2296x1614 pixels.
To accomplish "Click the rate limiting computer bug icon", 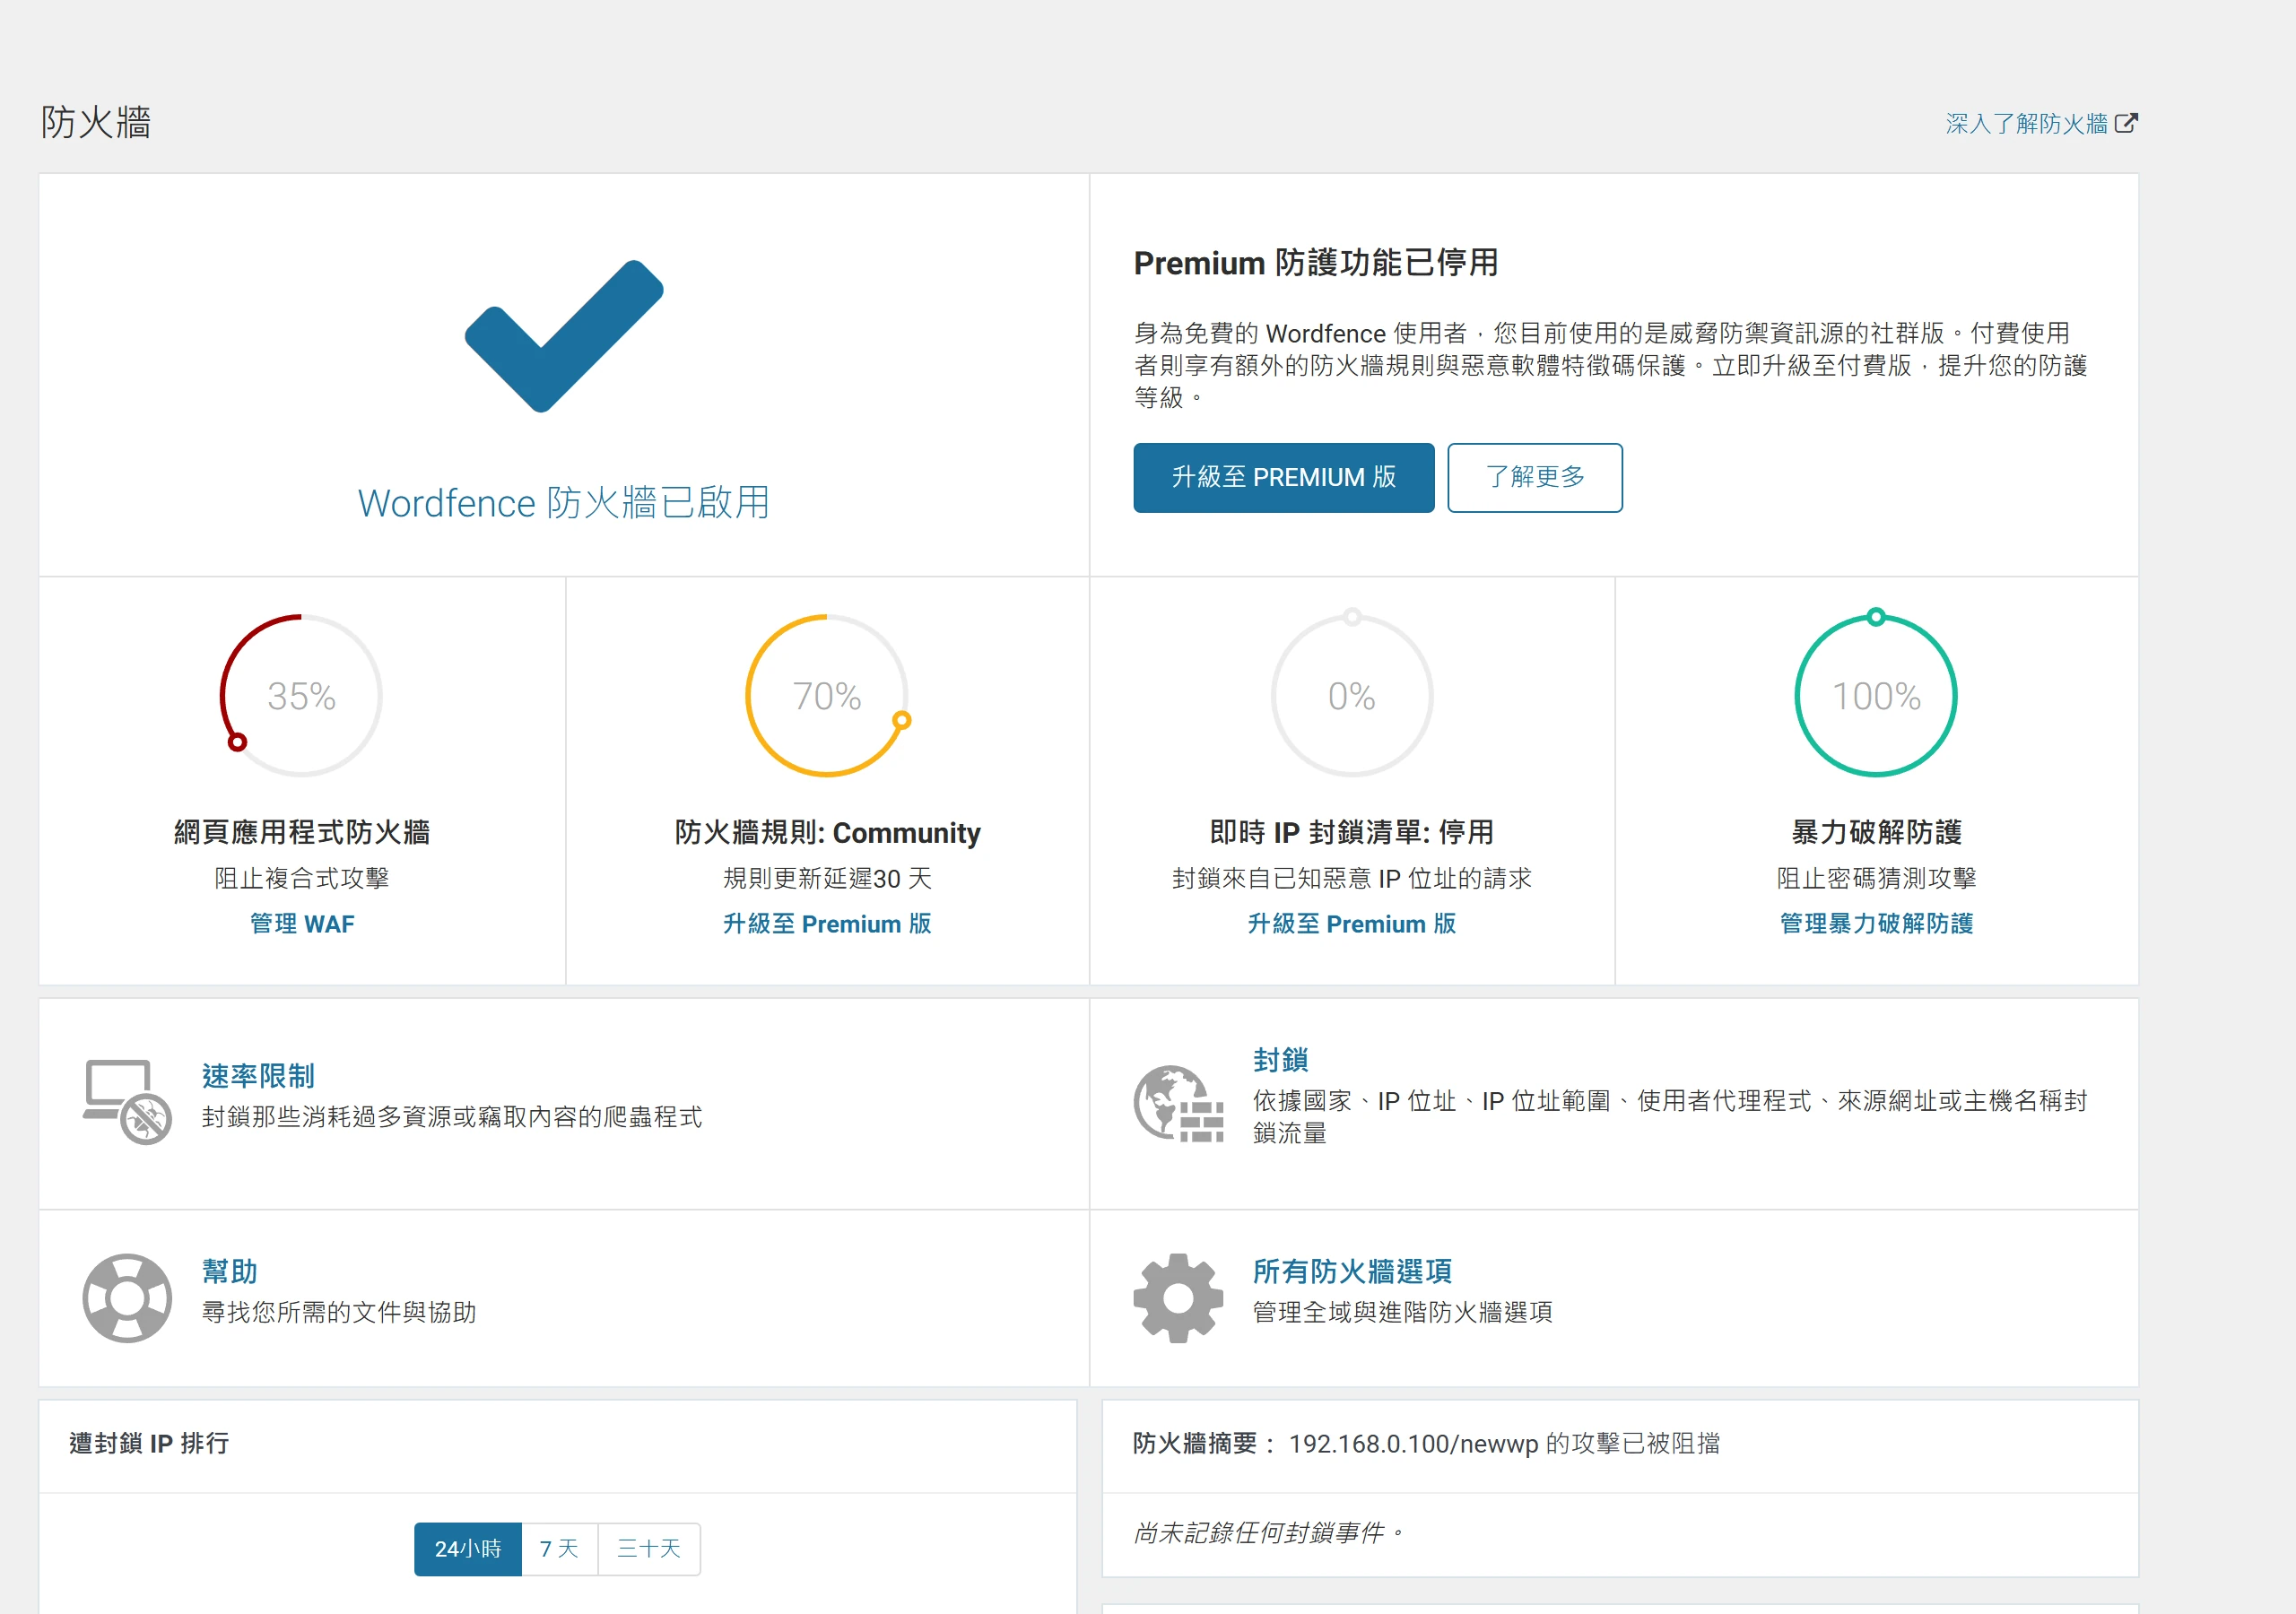I will tap(127, 1102).
